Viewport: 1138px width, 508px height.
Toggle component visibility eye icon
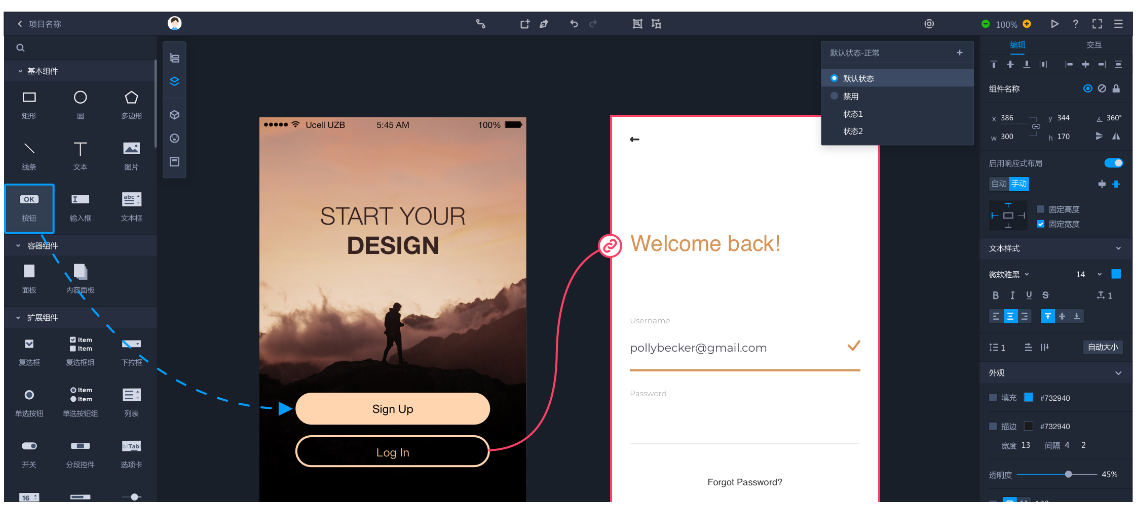(1087, 89)
